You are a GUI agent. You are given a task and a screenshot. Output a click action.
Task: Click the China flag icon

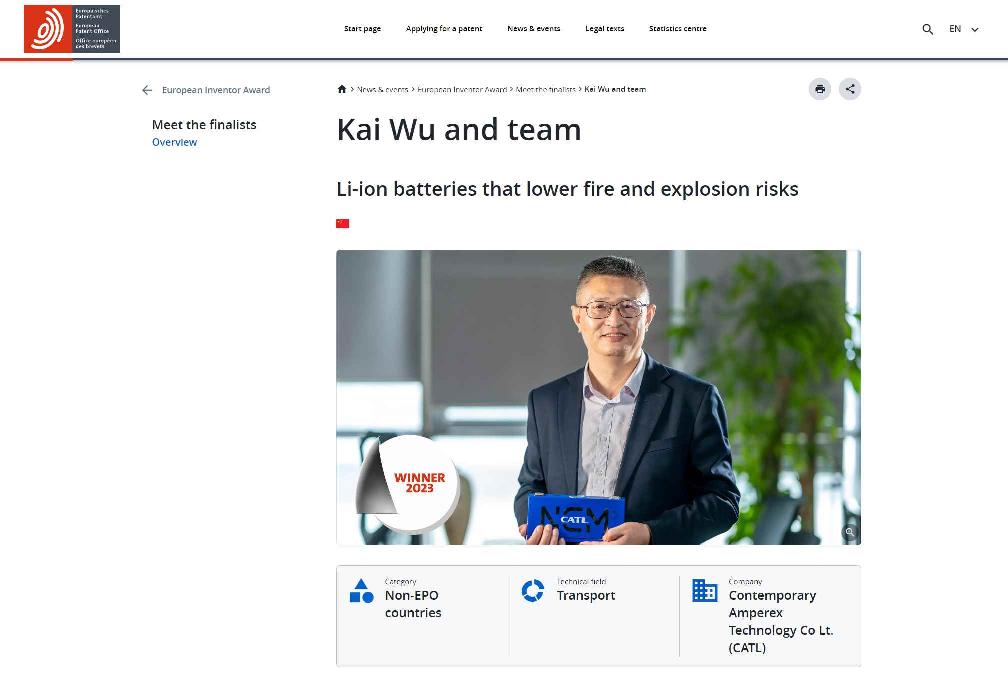343,223
